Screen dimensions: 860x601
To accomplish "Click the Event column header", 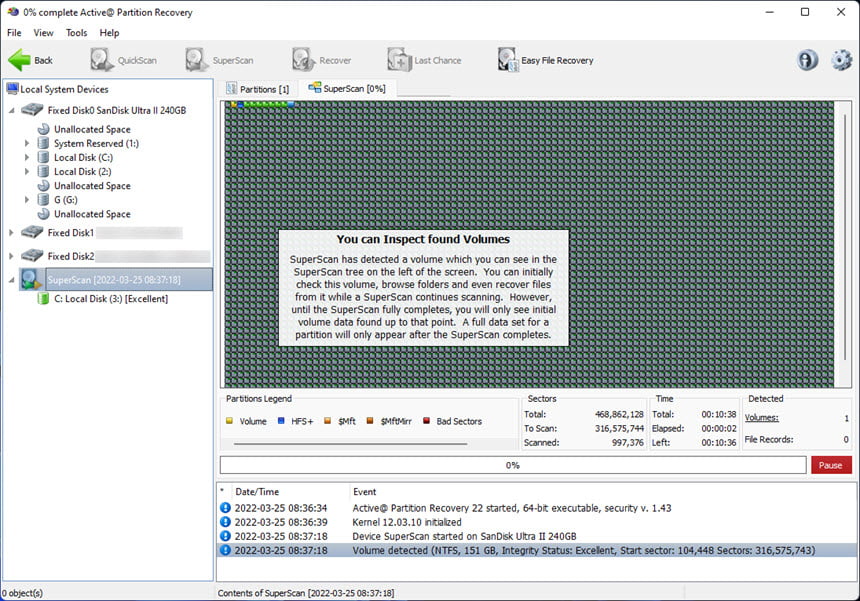I will click(365, 492).
